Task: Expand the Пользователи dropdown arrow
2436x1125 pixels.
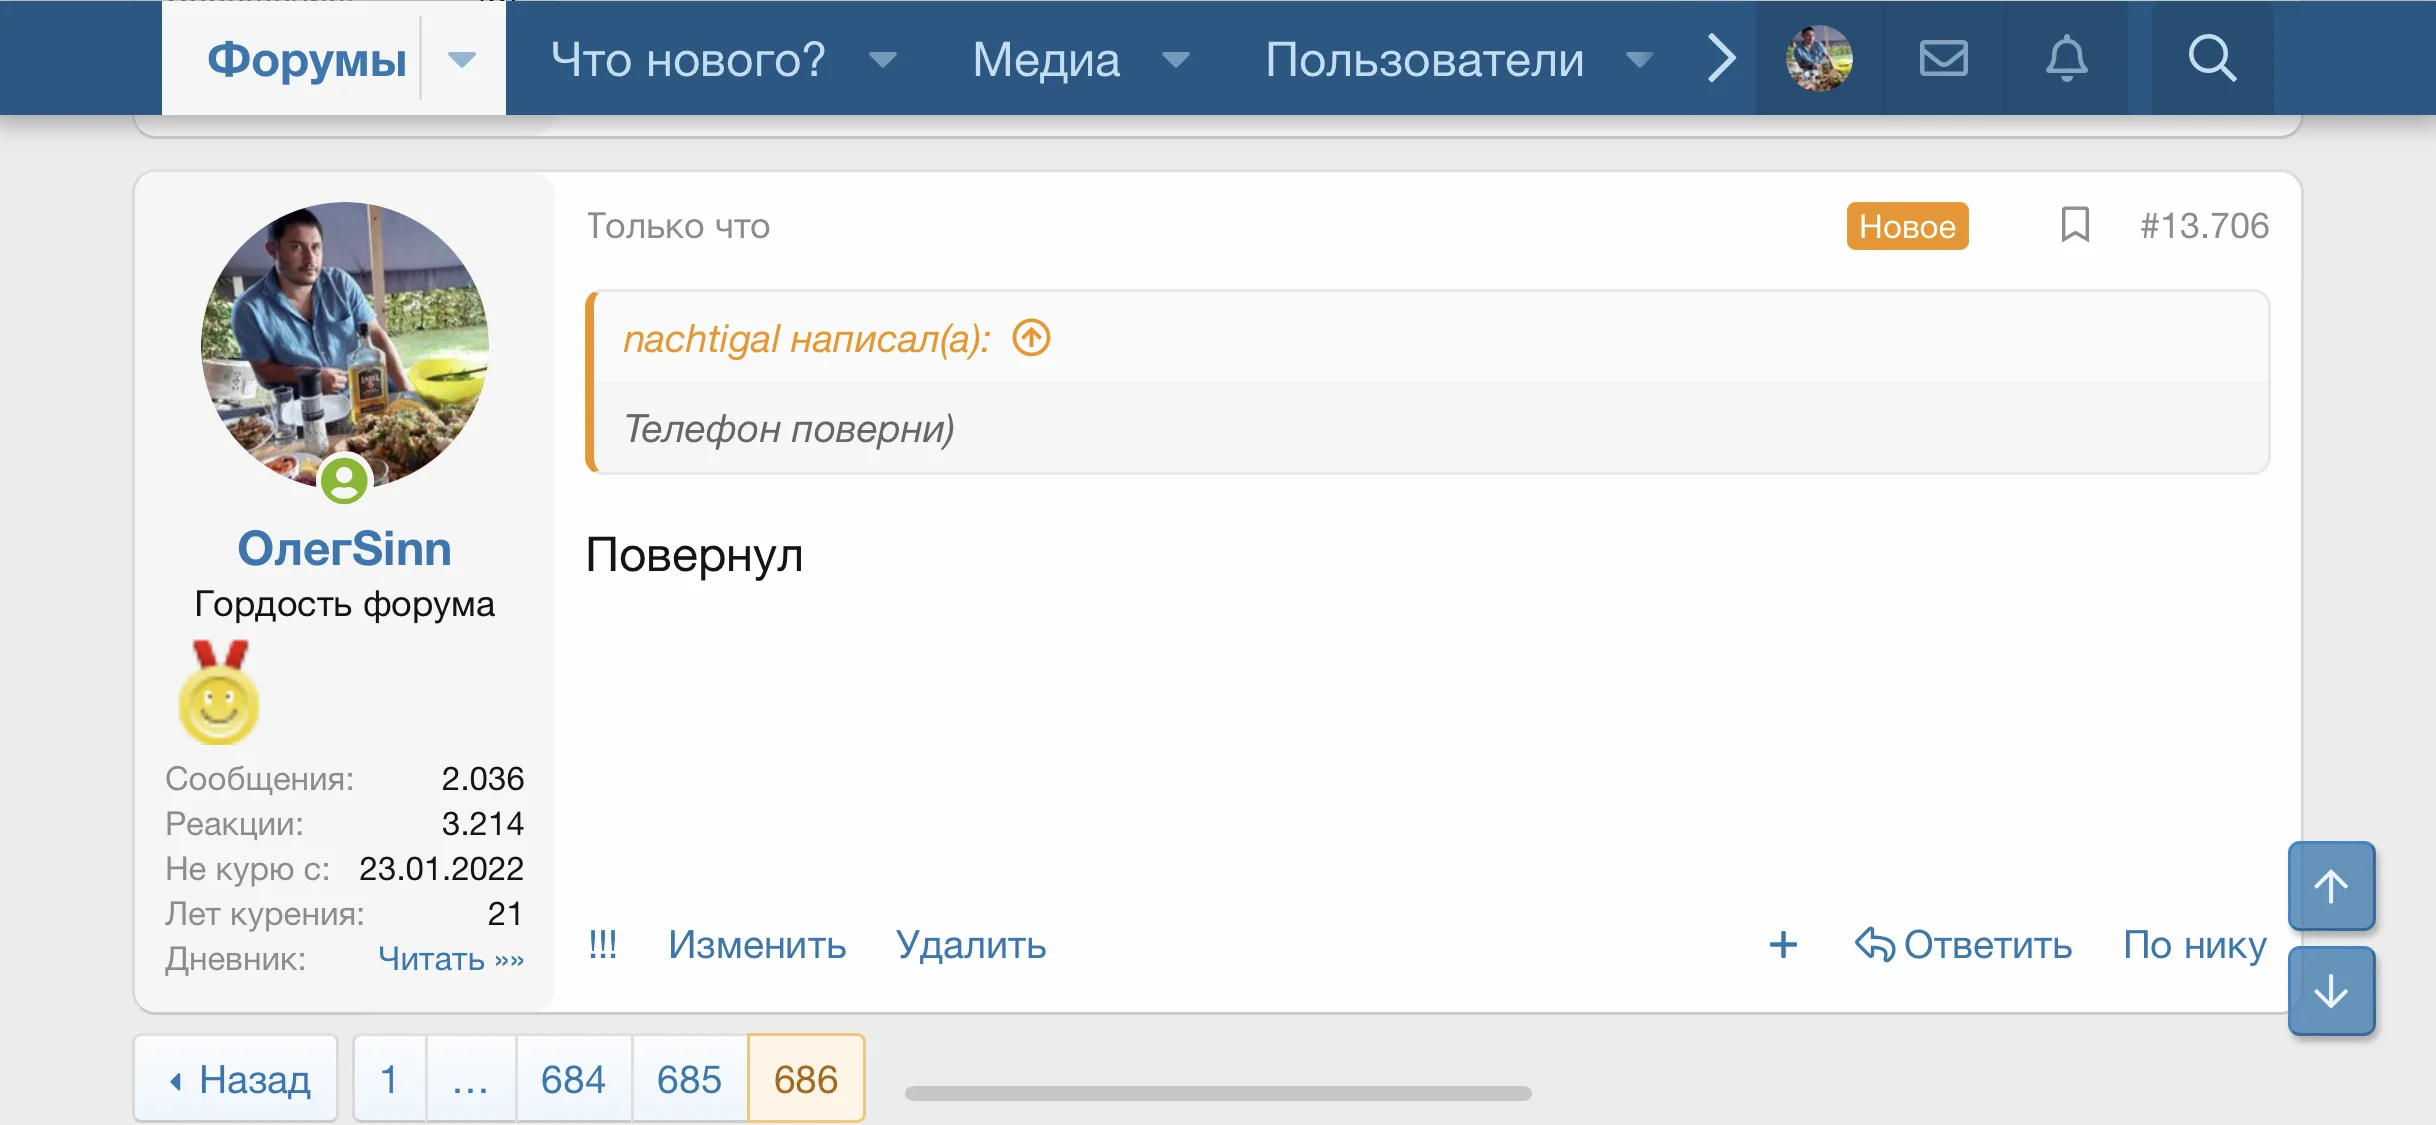Action: coord(1638,60)
